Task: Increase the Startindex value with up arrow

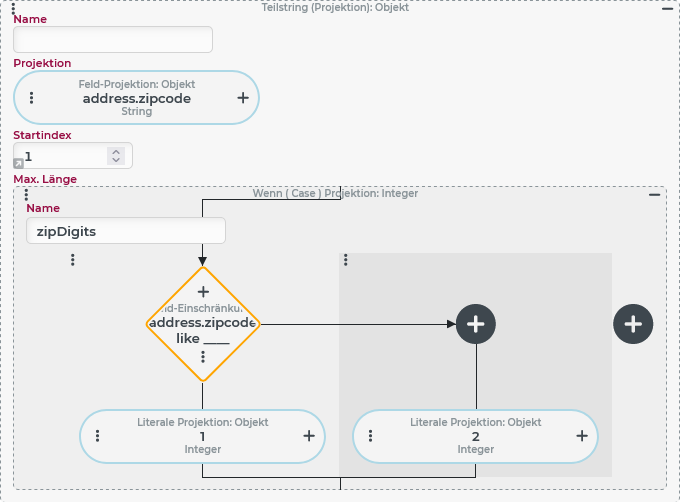Action: click(116, 151)
